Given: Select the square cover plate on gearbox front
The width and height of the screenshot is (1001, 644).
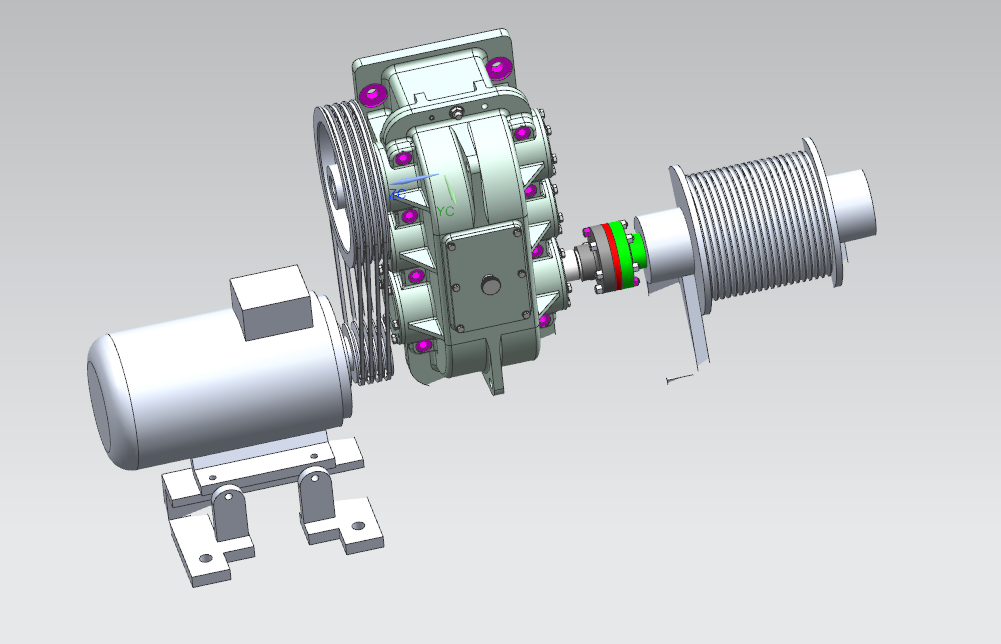Looking at the screenshot, I should pyautogui.click(x=488, y=278).
